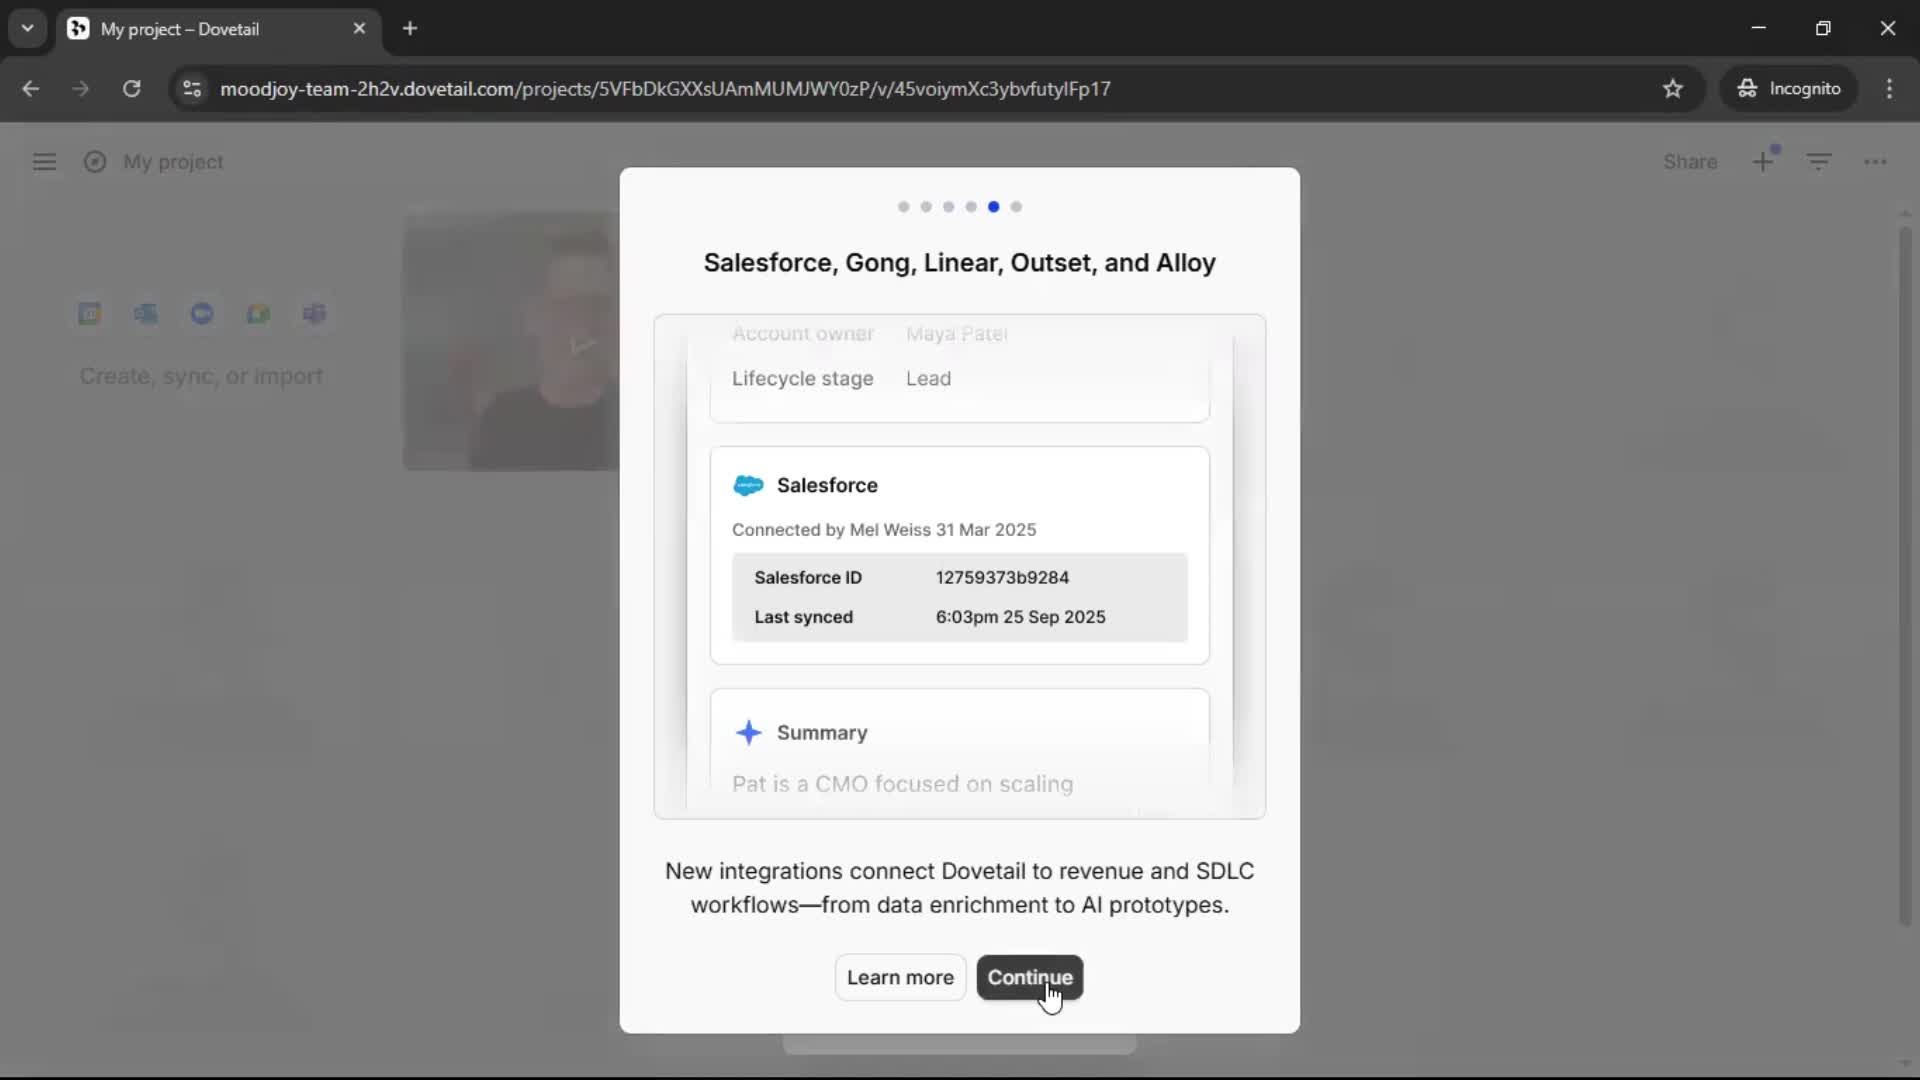Open the three-dot more options menu

click(1875, 162)
